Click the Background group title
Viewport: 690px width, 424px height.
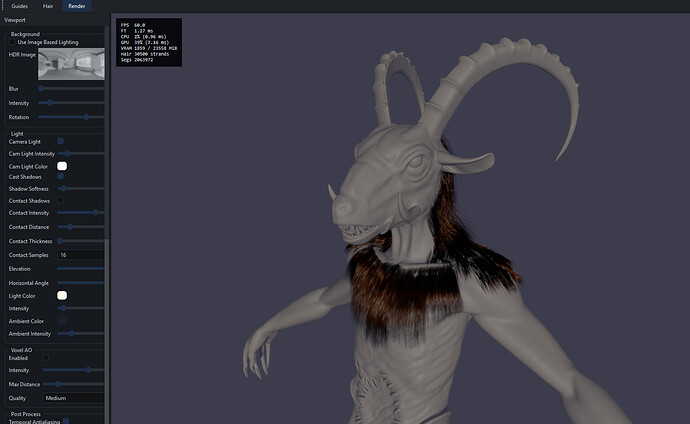coord(25,34)
